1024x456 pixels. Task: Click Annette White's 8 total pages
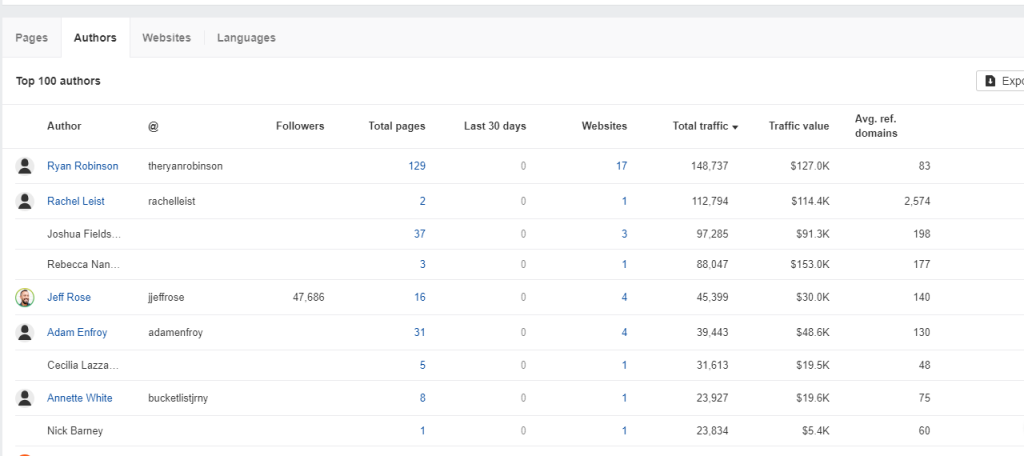tap(423, 398)
